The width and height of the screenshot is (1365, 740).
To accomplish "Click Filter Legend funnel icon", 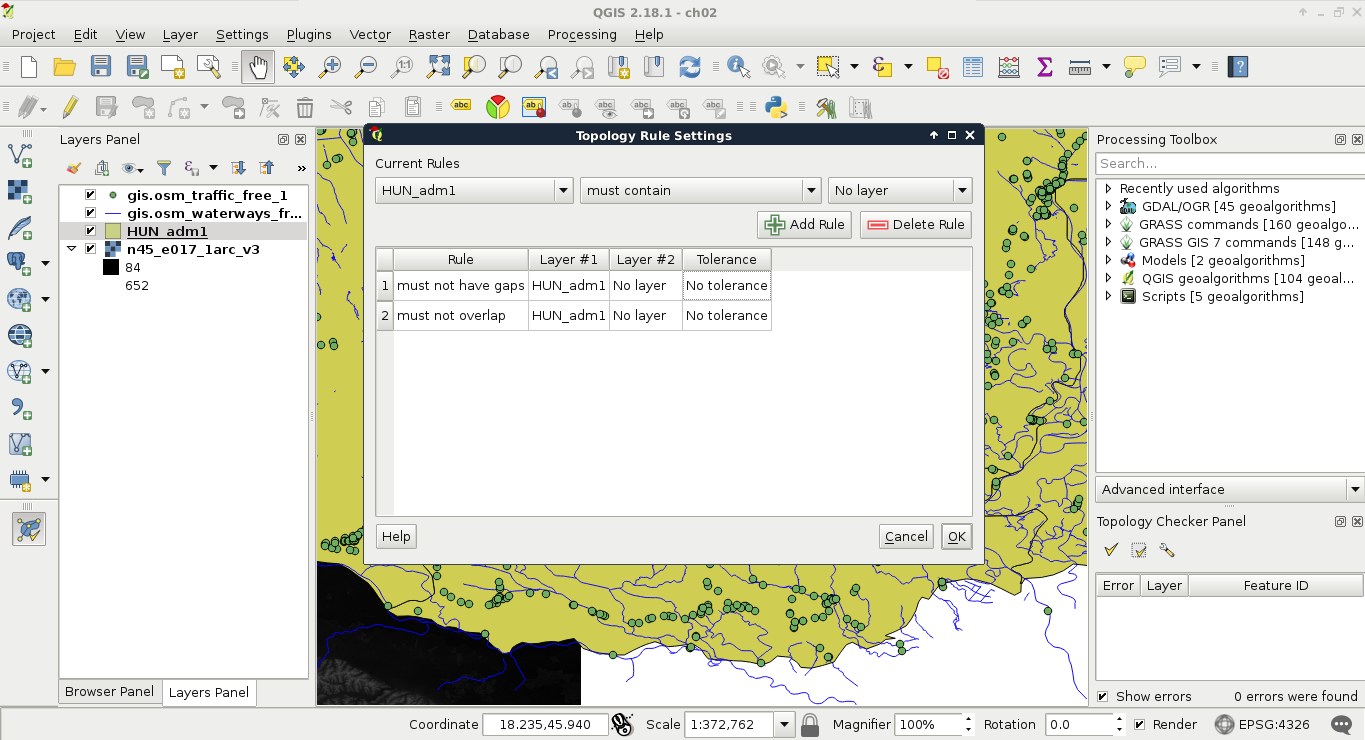I will coord(164,168).
